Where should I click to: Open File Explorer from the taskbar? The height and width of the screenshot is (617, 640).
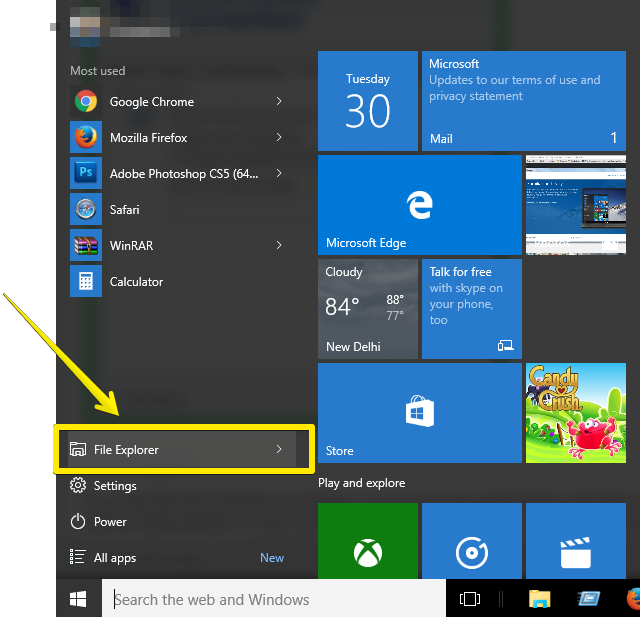540,599
